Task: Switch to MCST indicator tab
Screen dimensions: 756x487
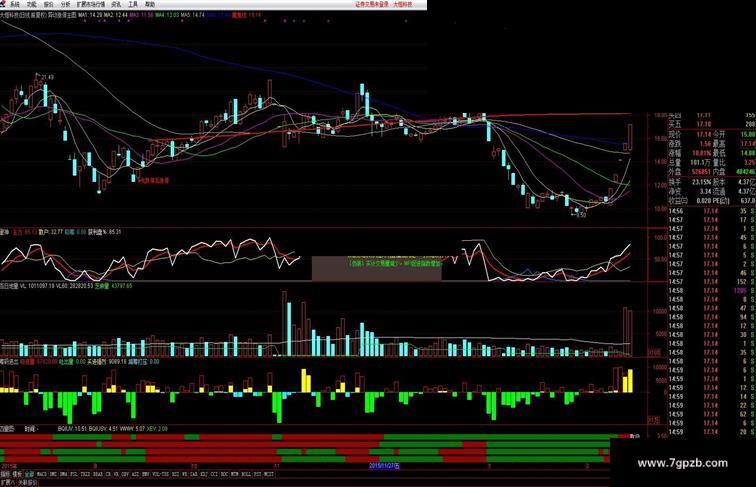Action: coord(269,474)
